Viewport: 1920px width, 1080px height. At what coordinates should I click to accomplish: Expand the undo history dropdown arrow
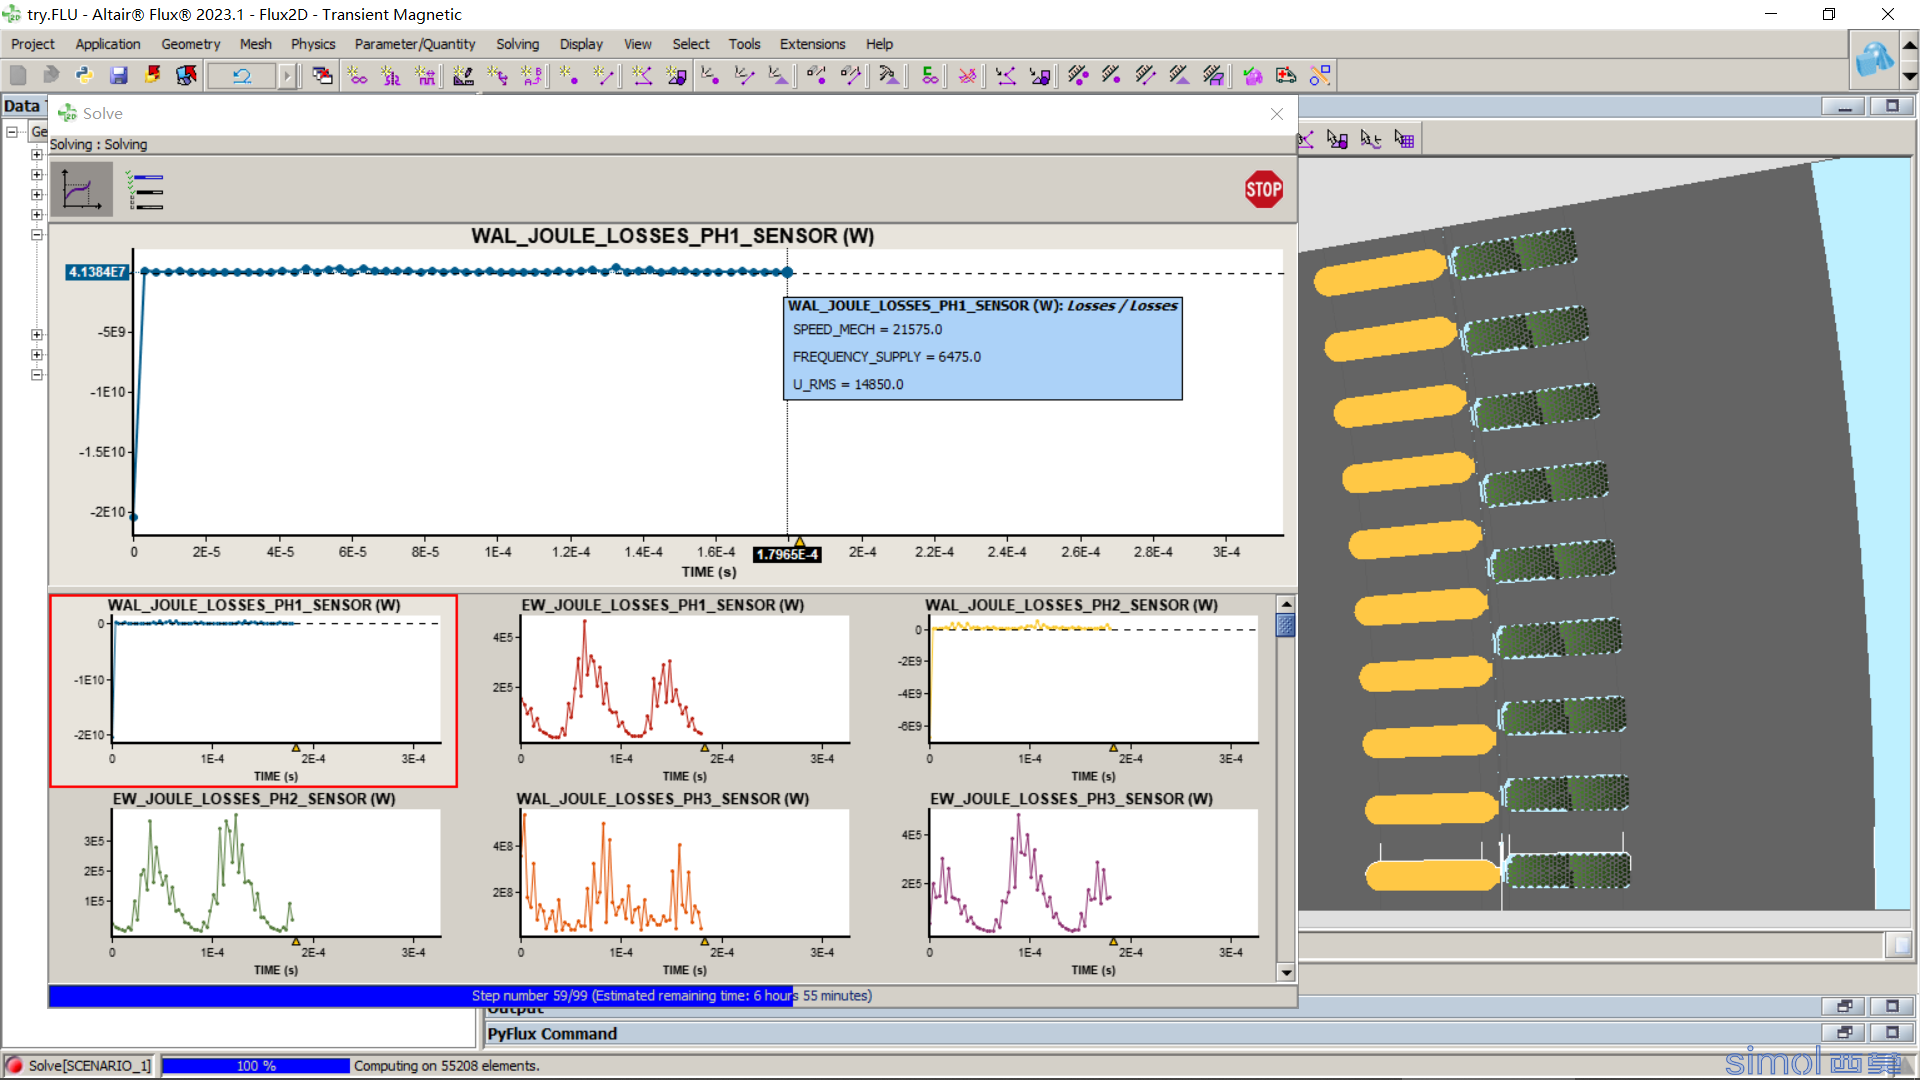tap(287, 75)
